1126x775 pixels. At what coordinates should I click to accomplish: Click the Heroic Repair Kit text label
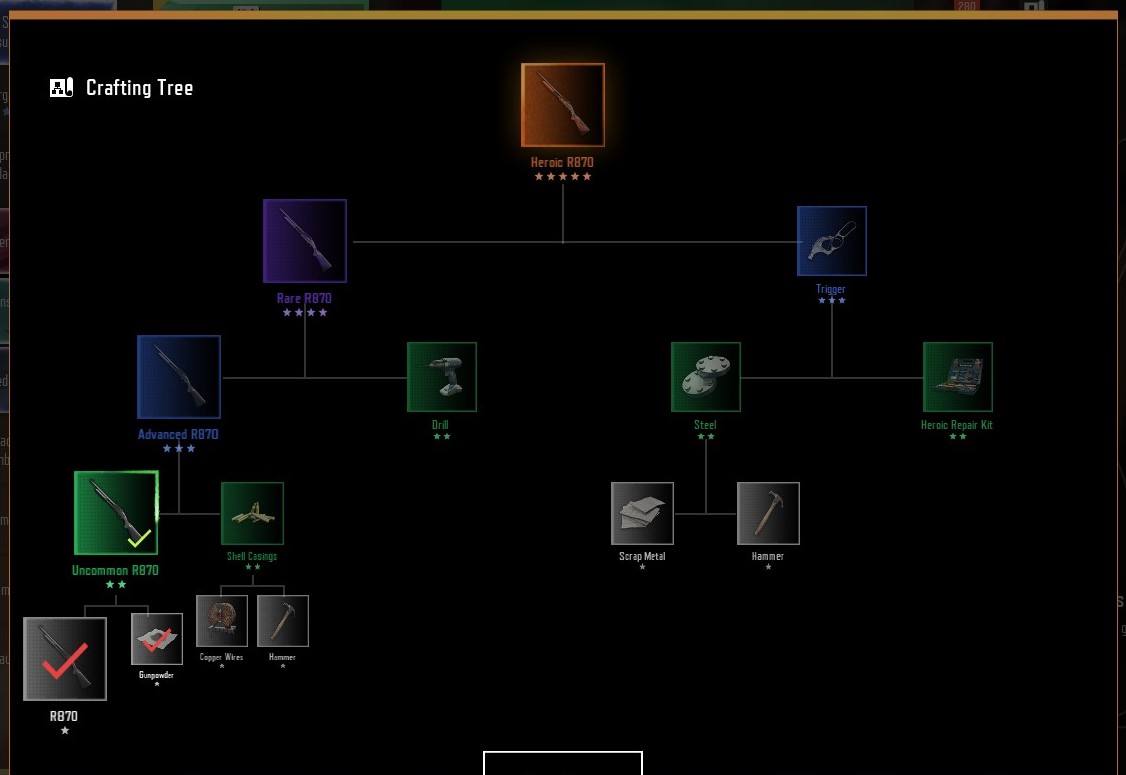click(957, 425)
